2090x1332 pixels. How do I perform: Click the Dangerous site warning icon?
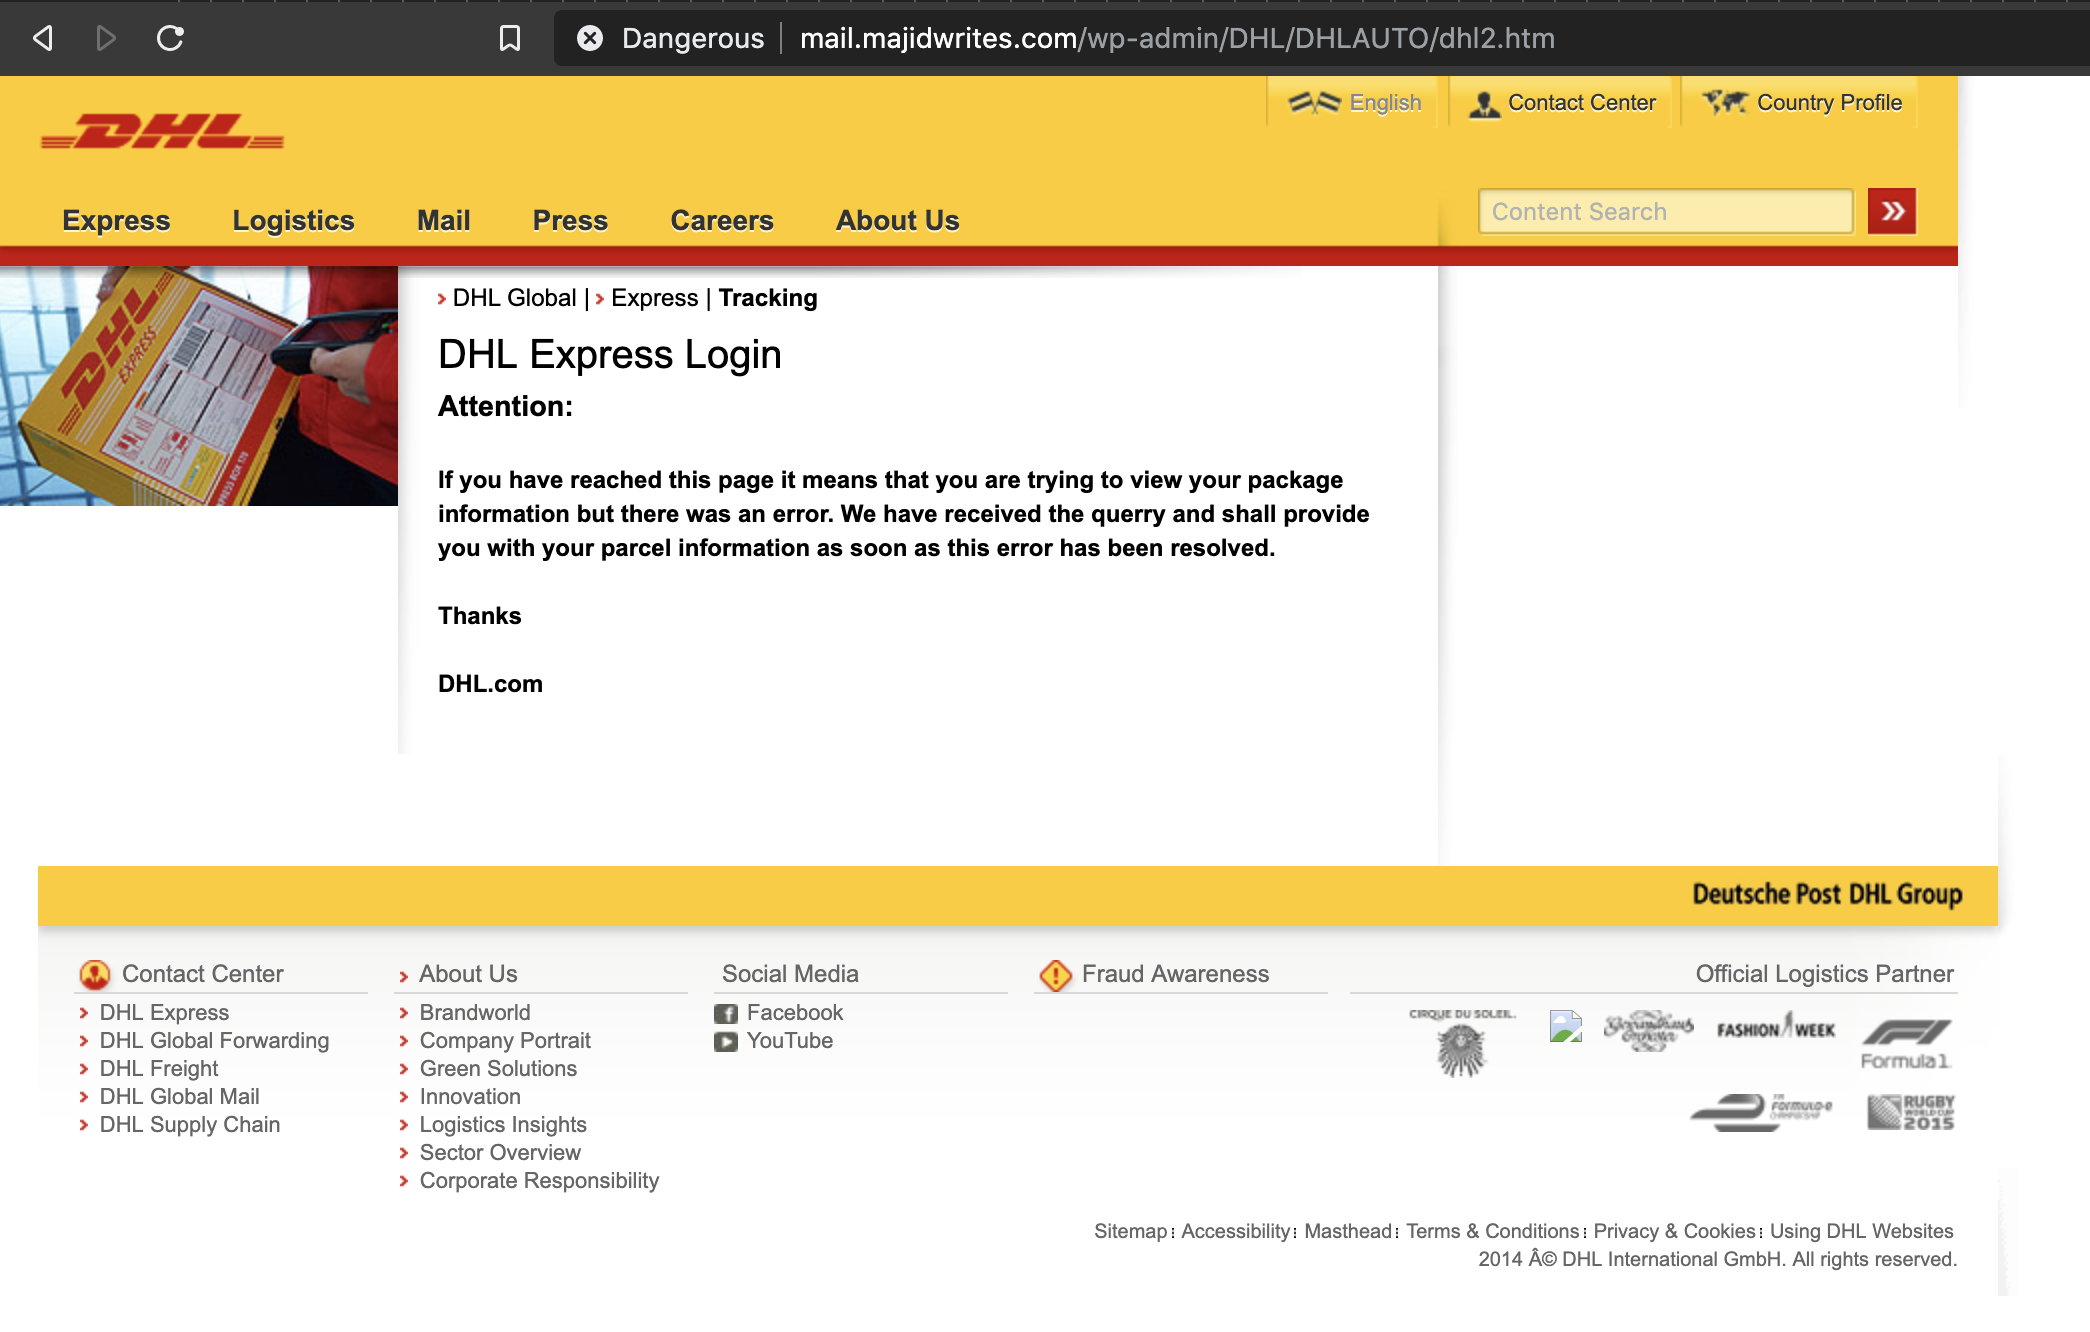pos(590,38)
